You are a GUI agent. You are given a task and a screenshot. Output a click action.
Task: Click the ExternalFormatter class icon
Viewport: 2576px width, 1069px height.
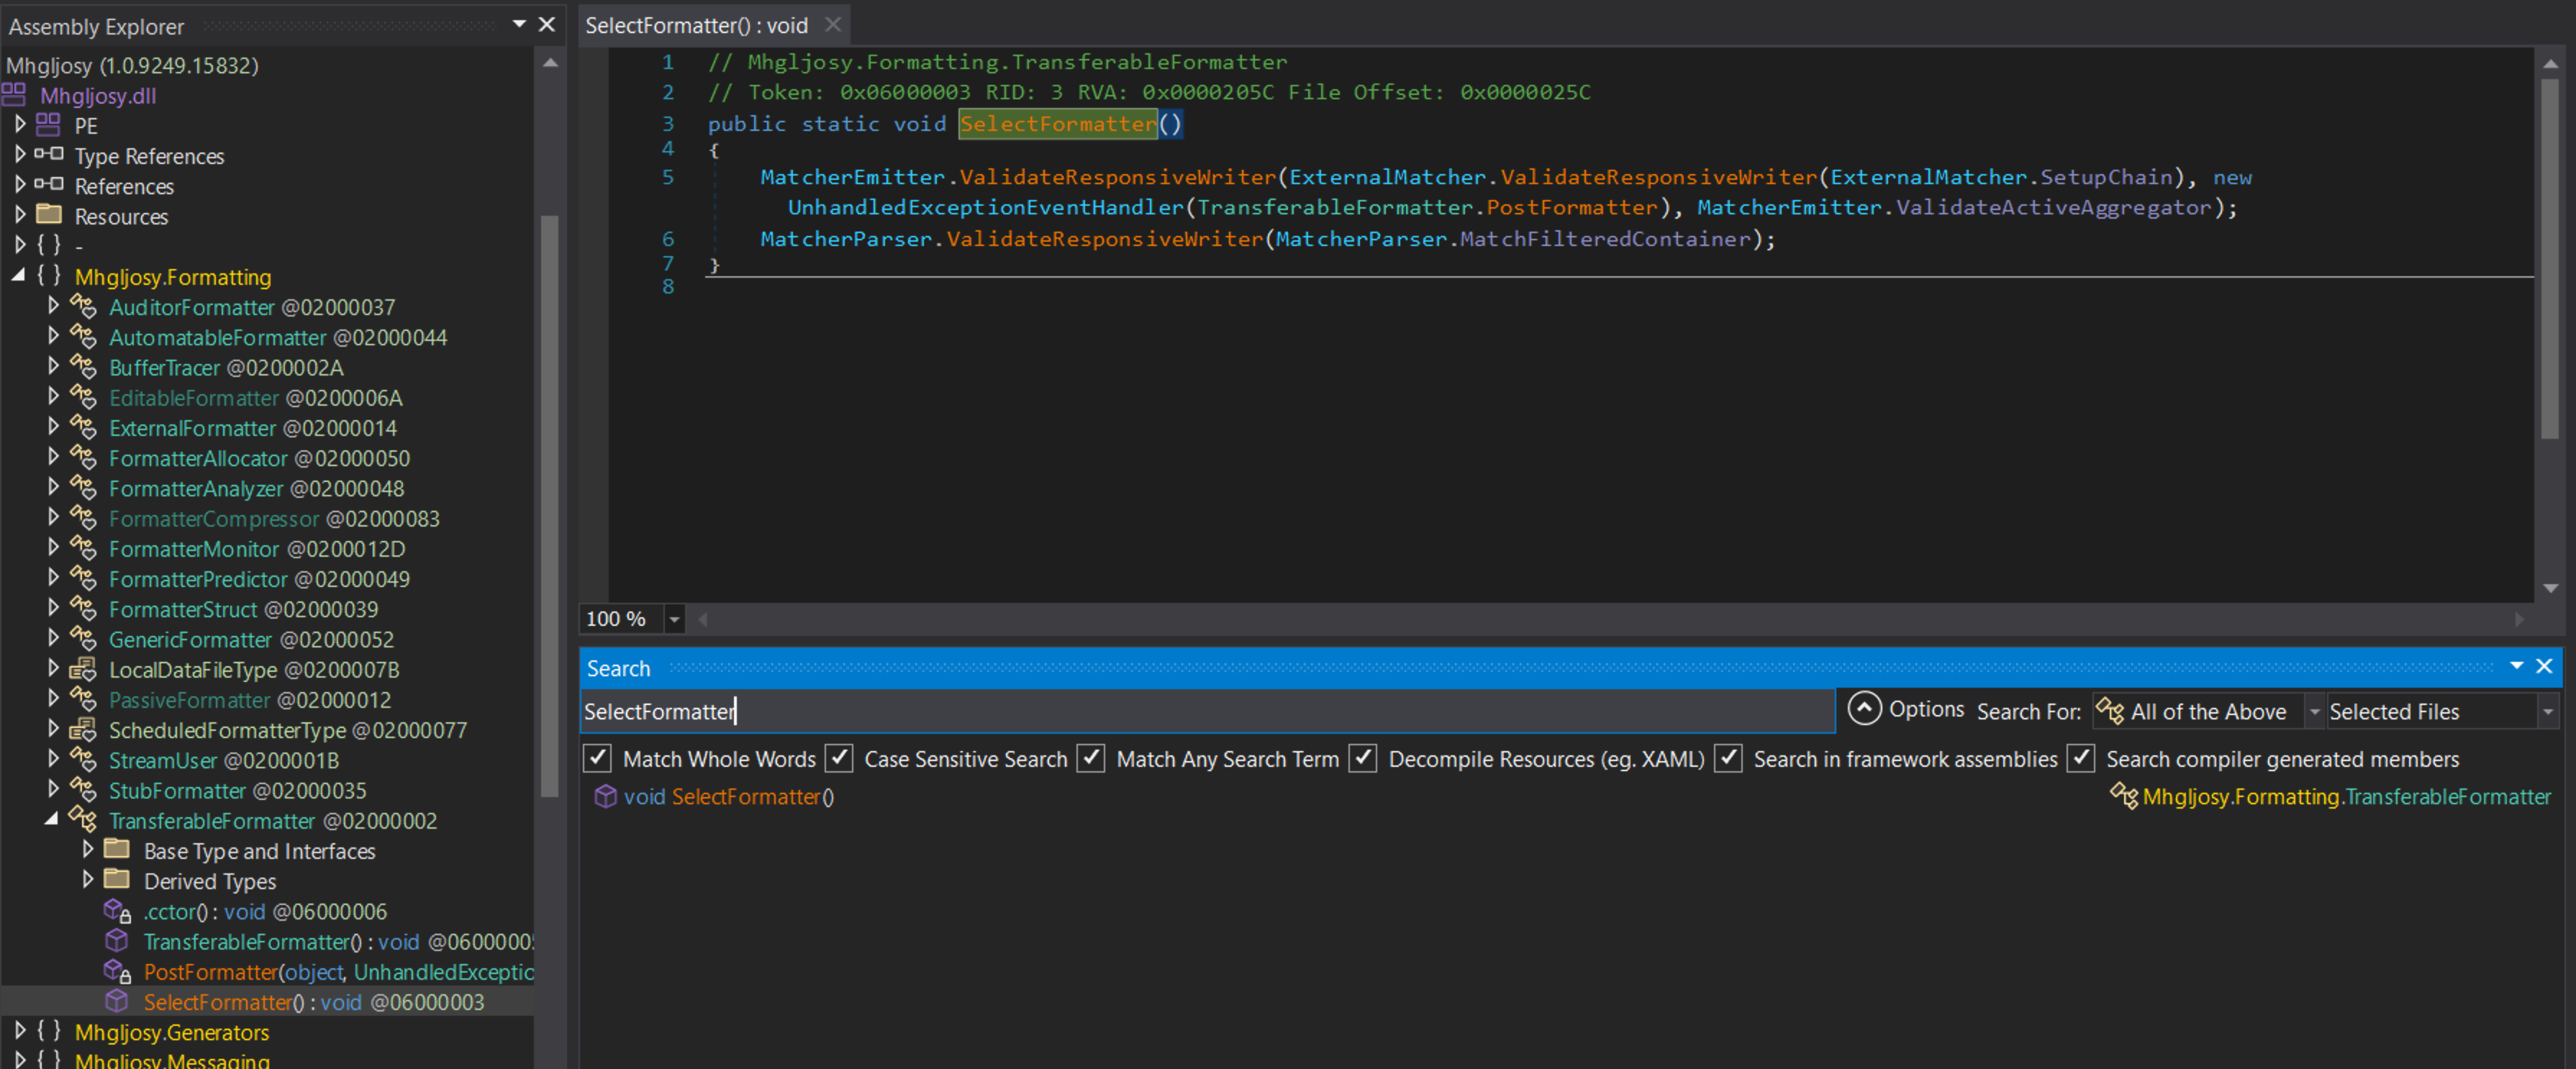pos(83,428)
